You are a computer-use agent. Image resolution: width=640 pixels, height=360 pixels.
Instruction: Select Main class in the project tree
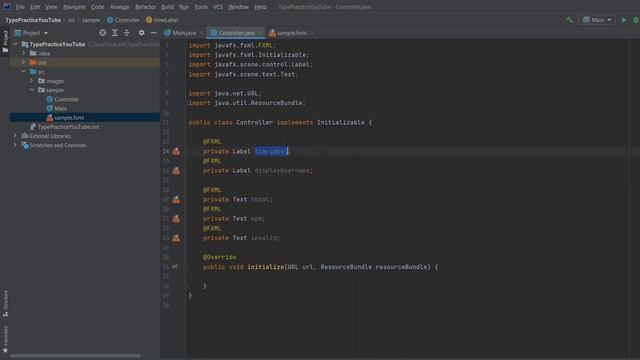coord(56,108)
